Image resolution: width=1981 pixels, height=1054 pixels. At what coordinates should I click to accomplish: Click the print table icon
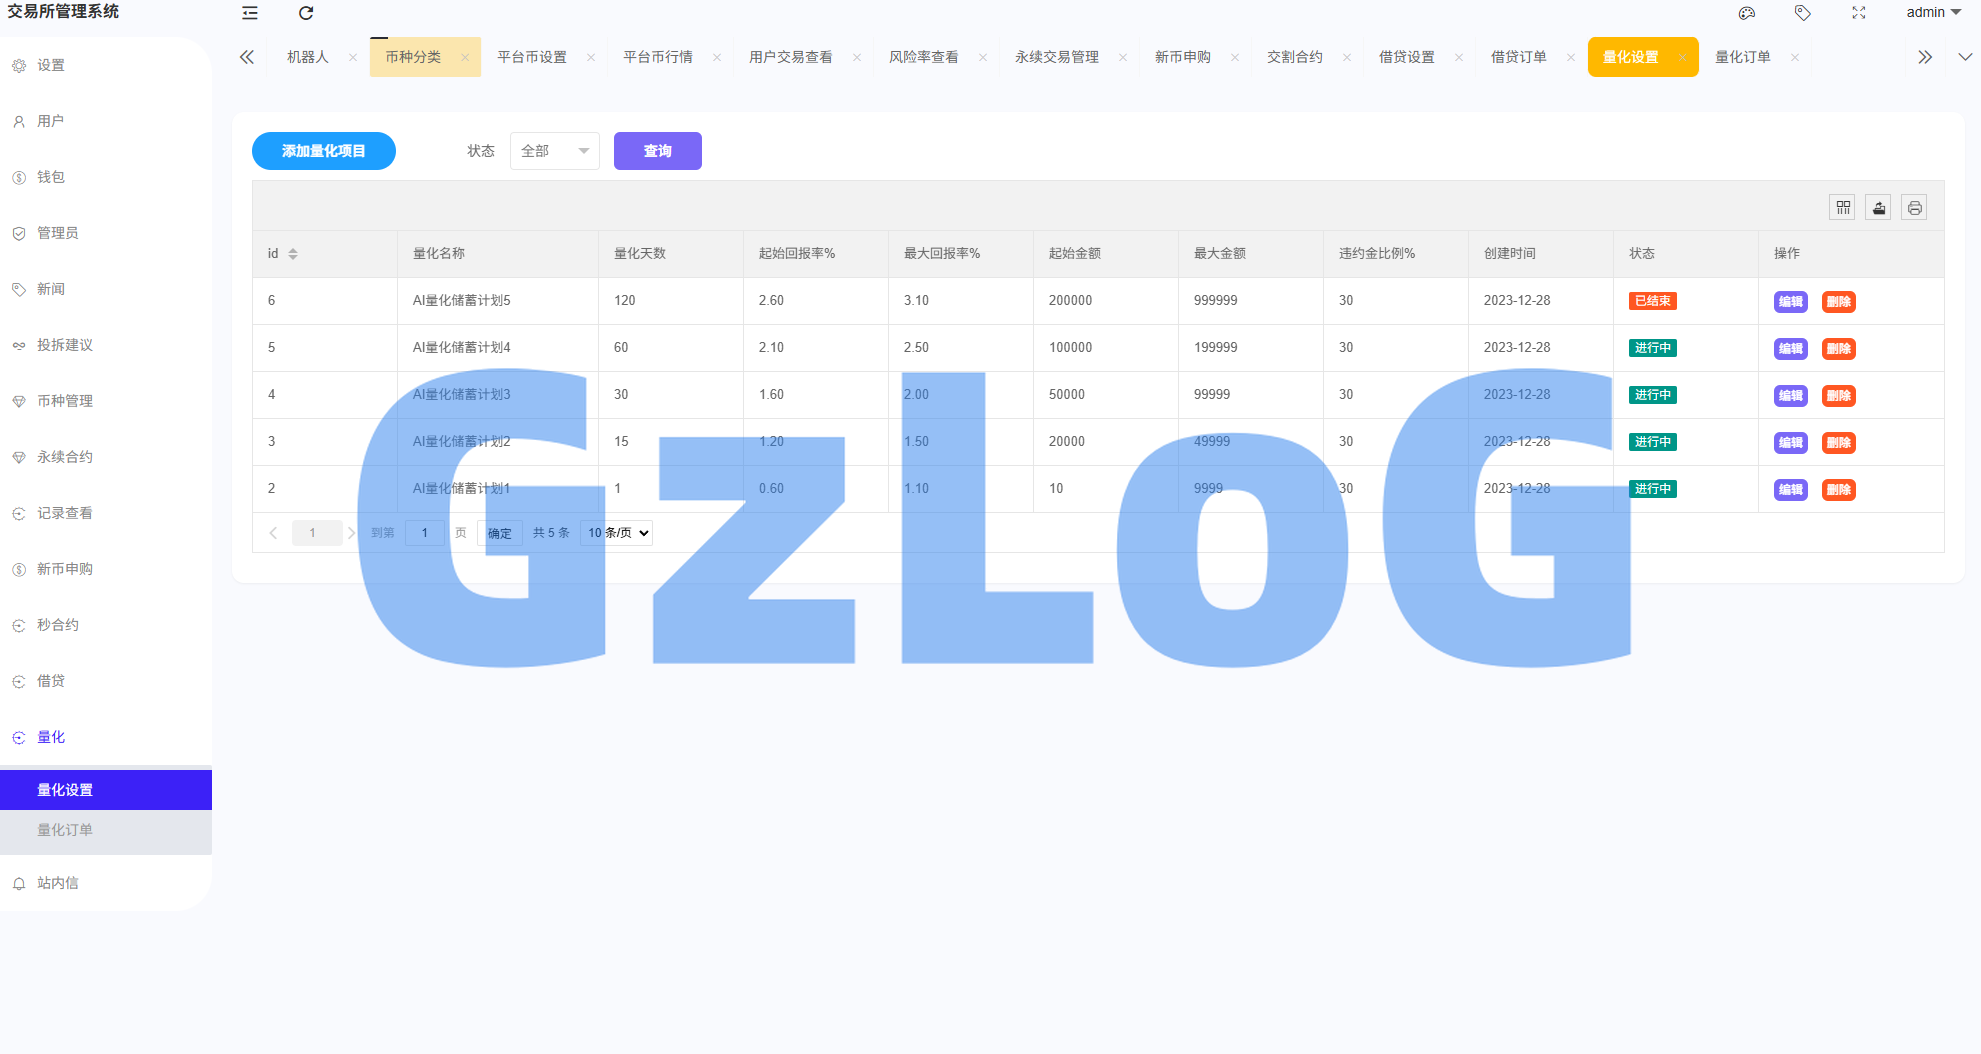(x=1914, y=208)
